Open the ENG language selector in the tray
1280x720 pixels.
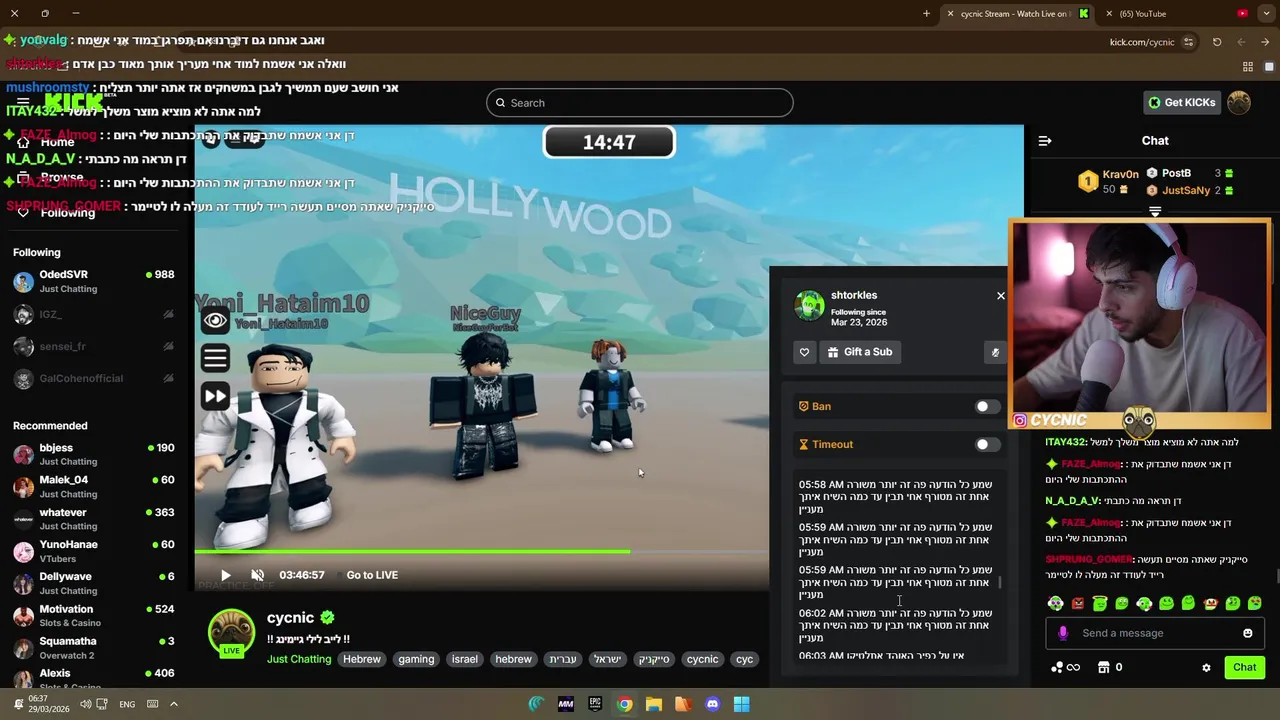tap(127, 704)
